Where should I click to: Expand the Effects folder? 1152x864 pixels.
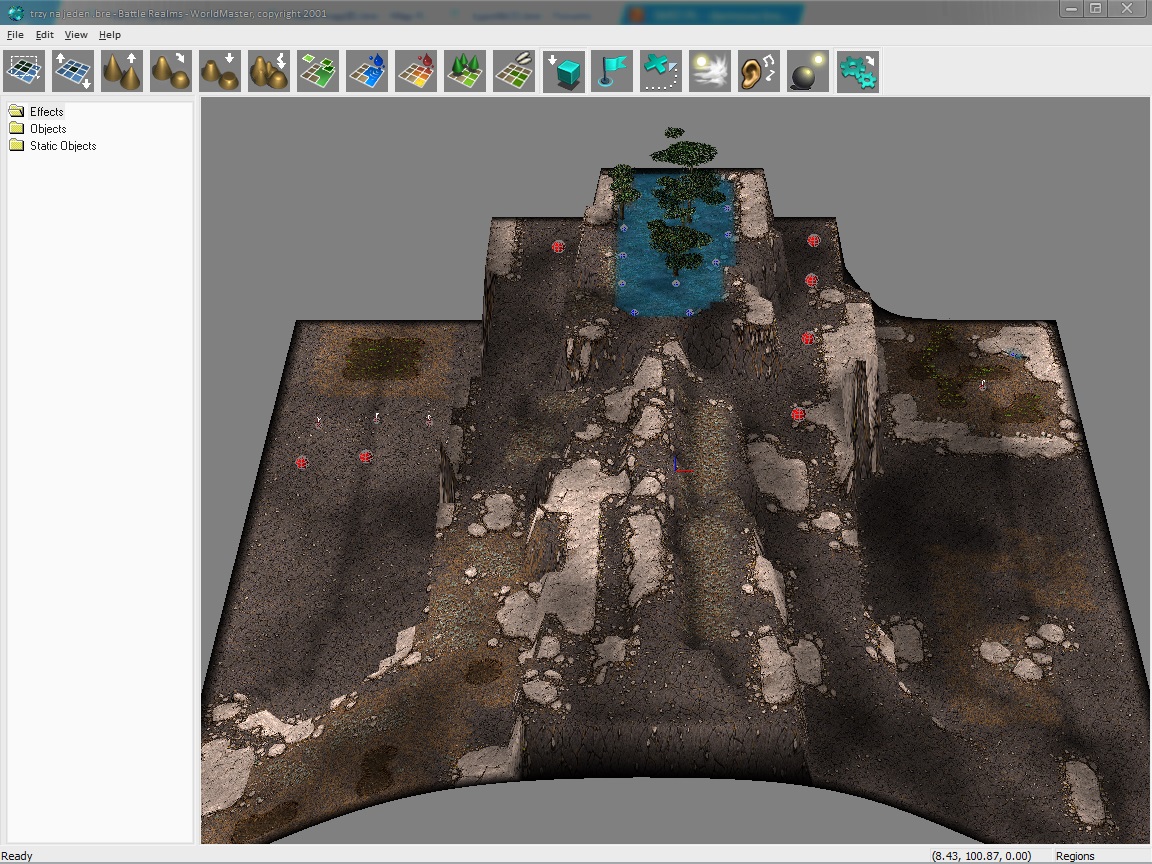click(x=46, y=112)
